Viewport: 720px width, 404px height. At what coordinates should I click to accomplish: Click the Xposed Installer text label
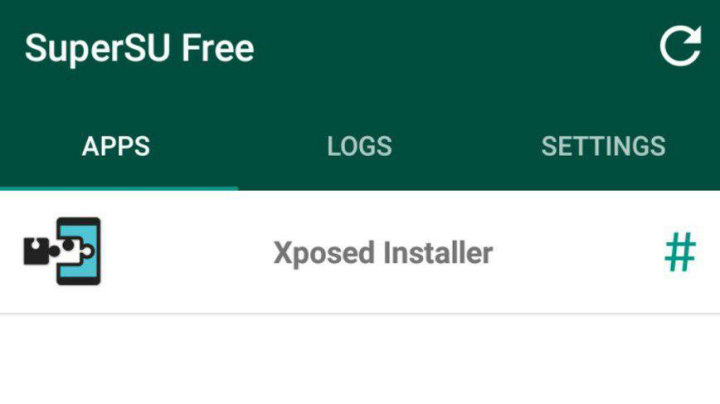(x=383, y=253)
